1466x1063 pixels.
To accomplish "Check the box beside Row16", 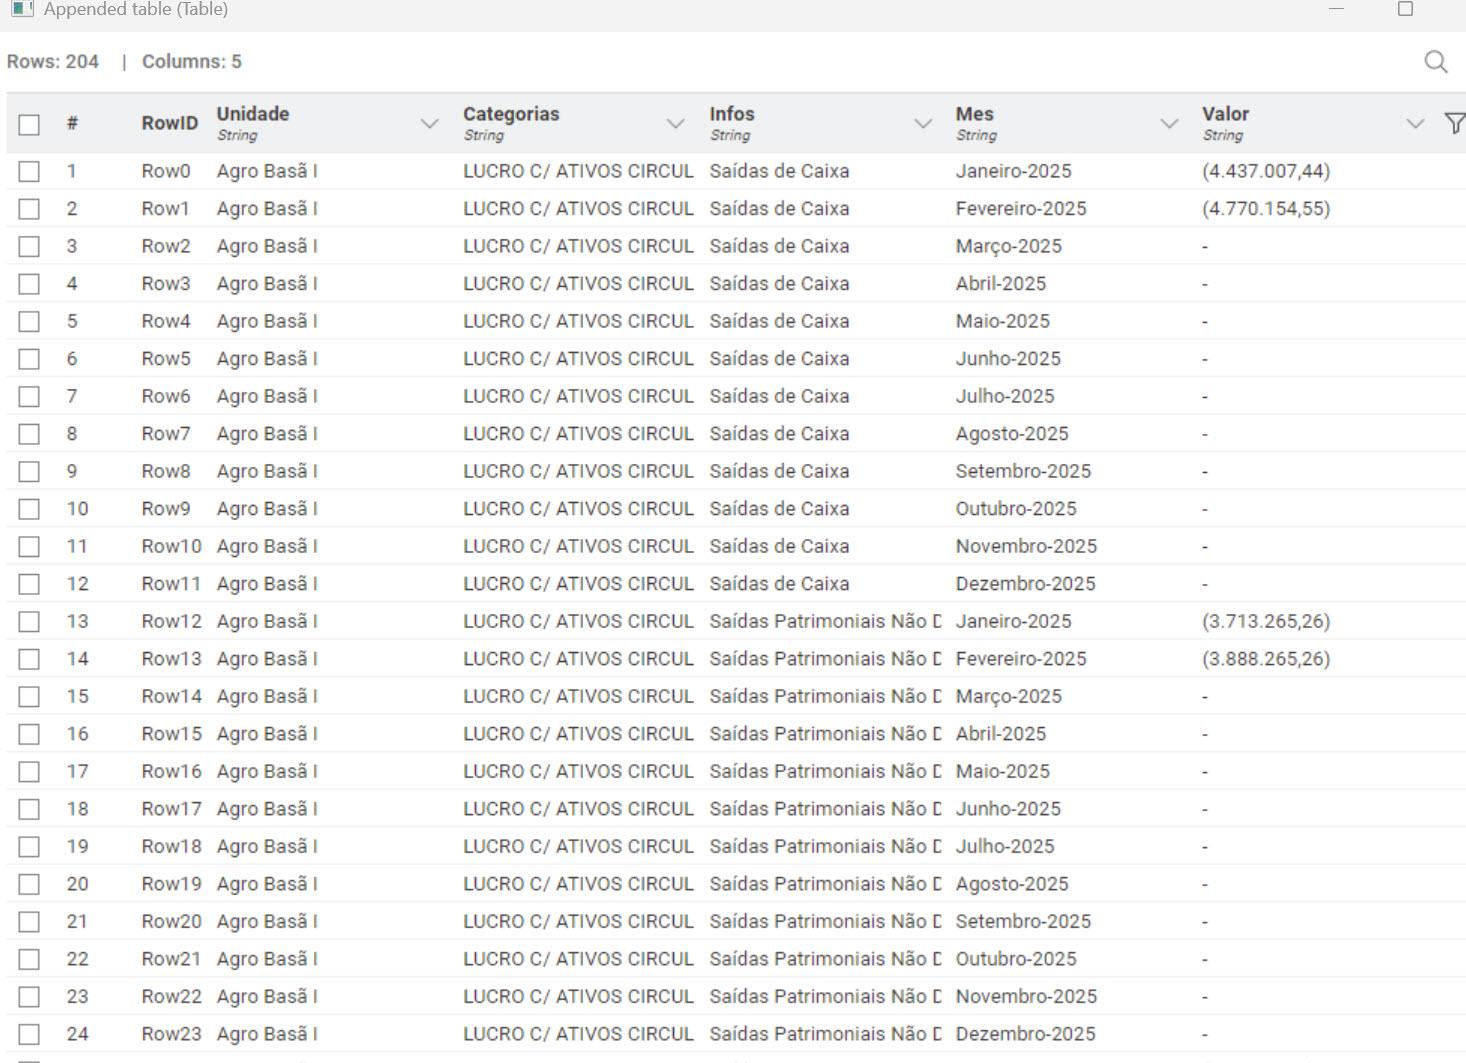I will [x=29, y=771].
